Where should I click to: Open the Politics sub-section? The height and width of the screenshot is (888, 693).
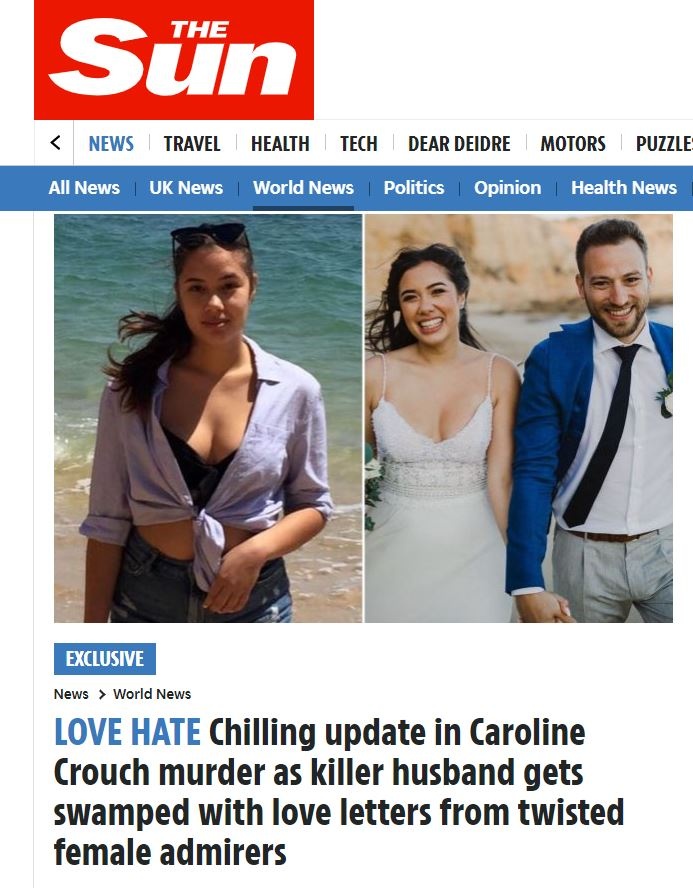coord(414,187)
